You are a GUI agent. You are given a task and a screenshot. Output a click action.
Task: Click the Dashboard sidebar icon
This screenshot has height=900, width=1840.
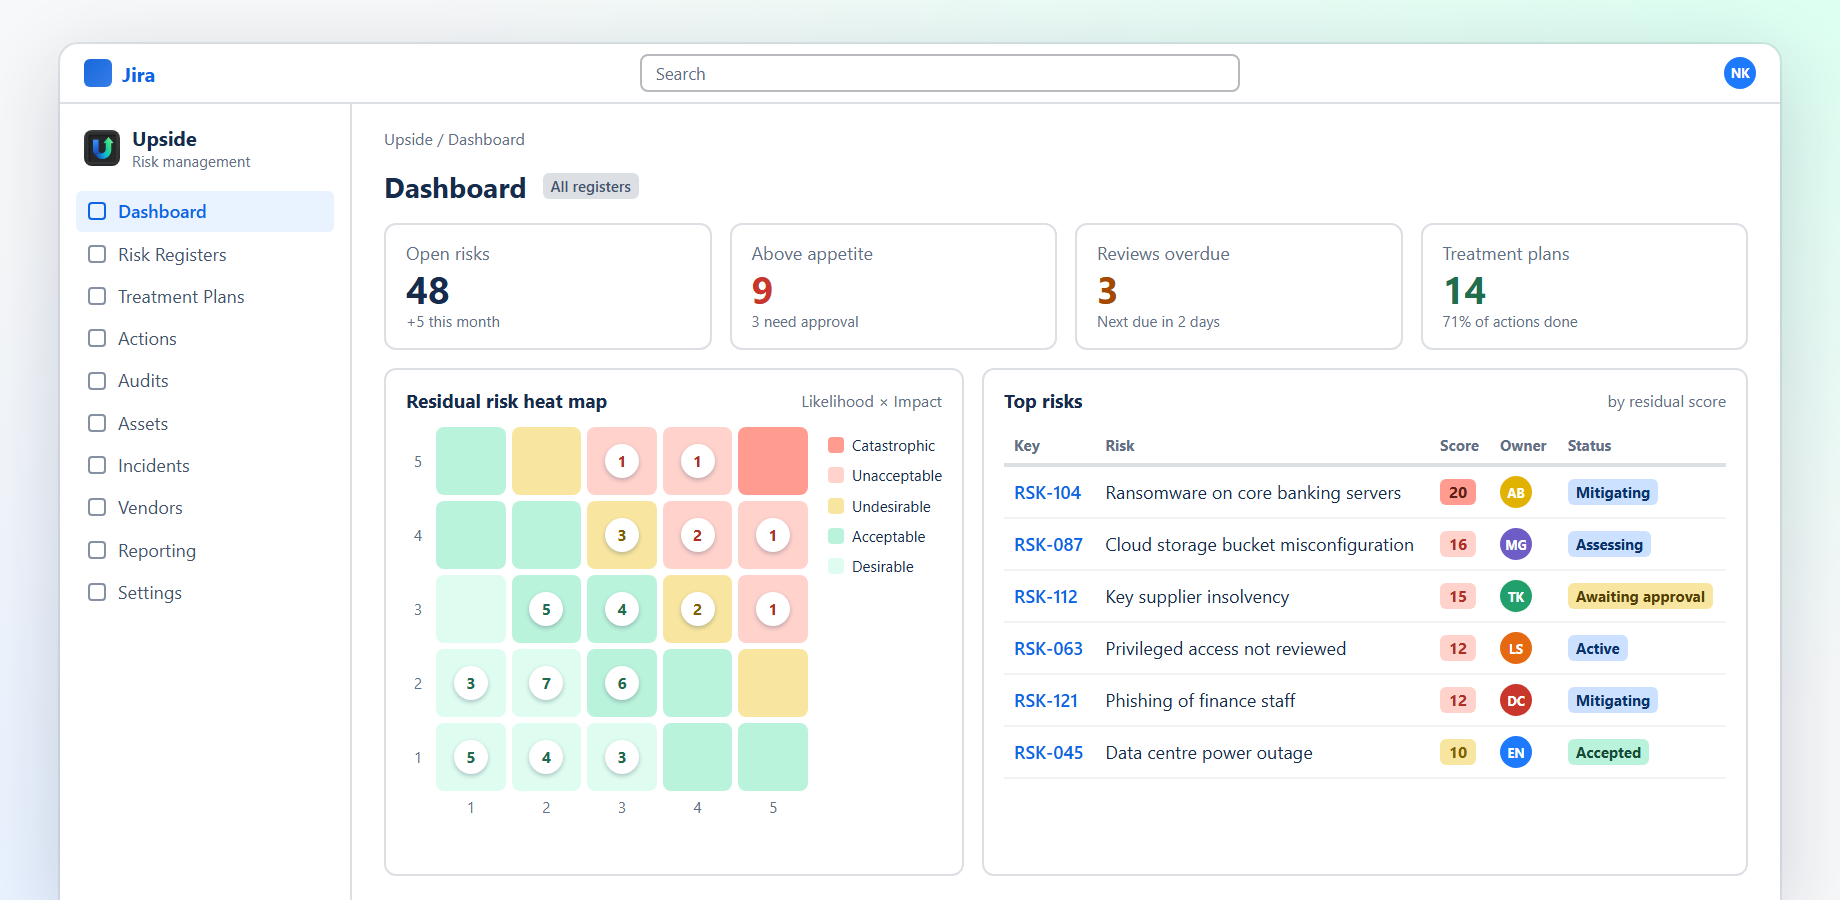[x=97, y=211]
